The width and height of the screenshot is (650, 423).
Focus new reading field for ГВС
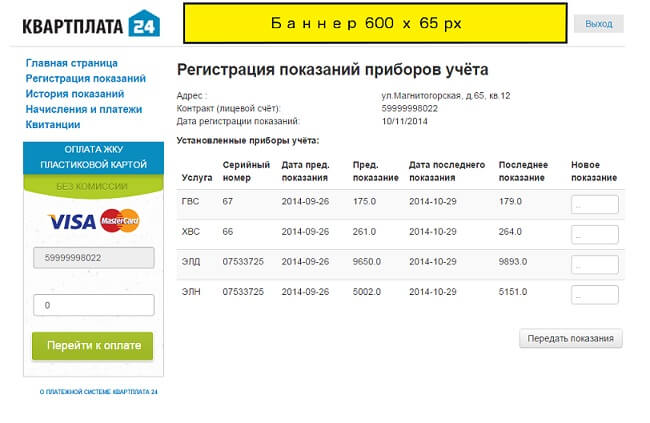[x=594, y=204]
